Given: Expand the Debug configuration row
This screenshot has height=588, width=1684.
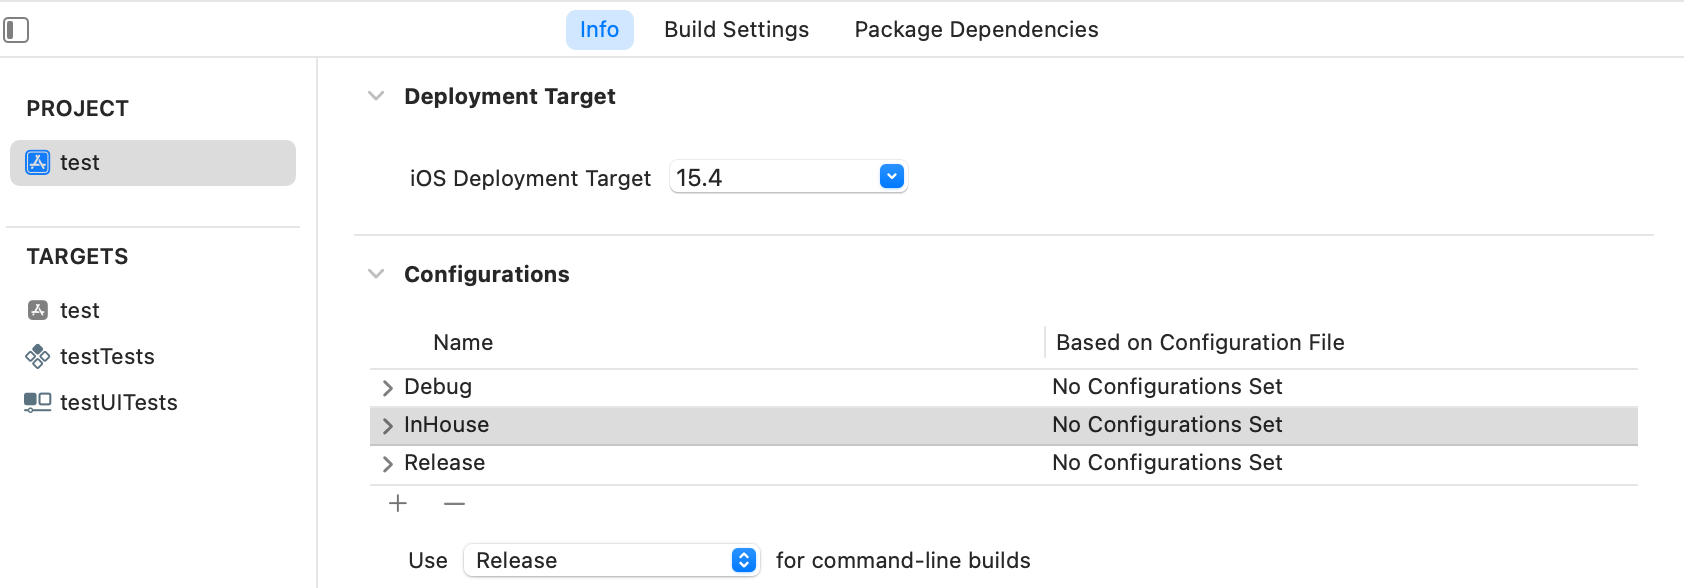Looking at the screenshot, I should click(388, 388).
